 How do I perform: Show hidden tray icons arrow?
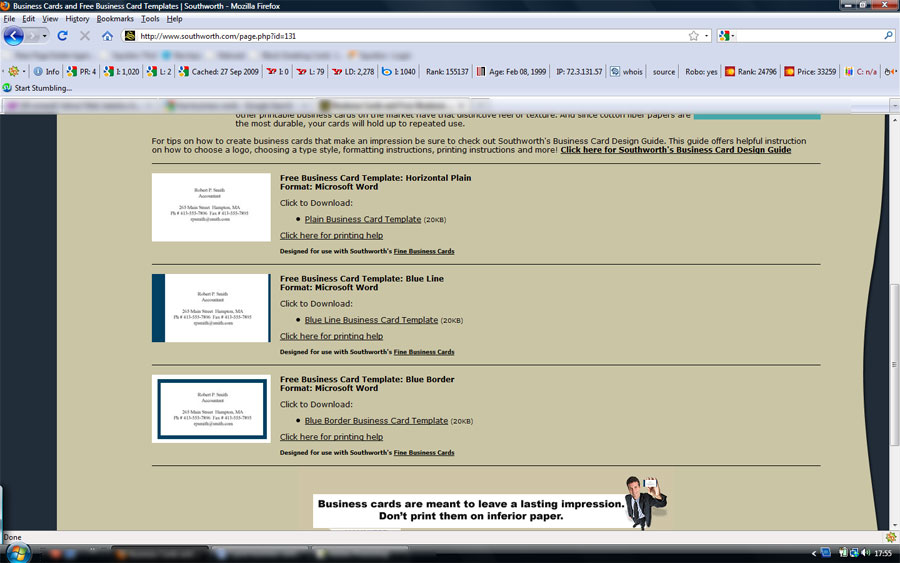[x=813, y=553]
